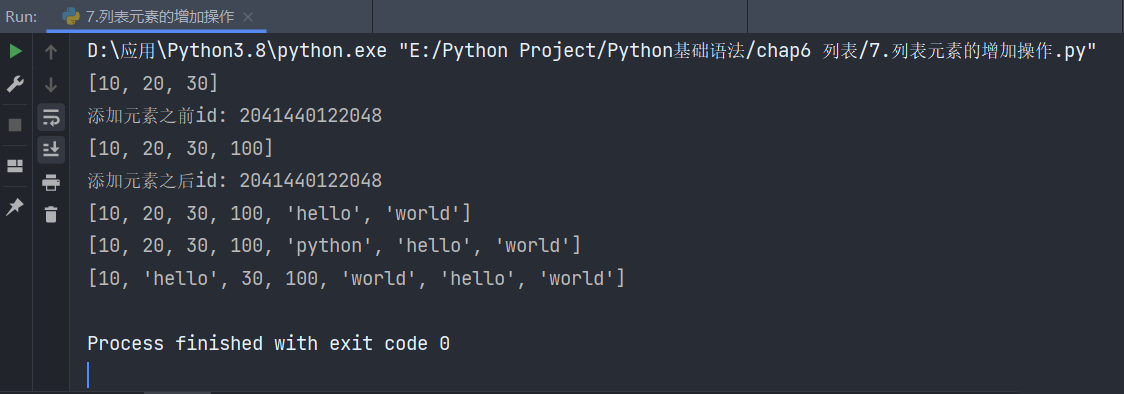The image size is (1124, 394).
Task: Click the Restore Layout icon
Action: 15,166
